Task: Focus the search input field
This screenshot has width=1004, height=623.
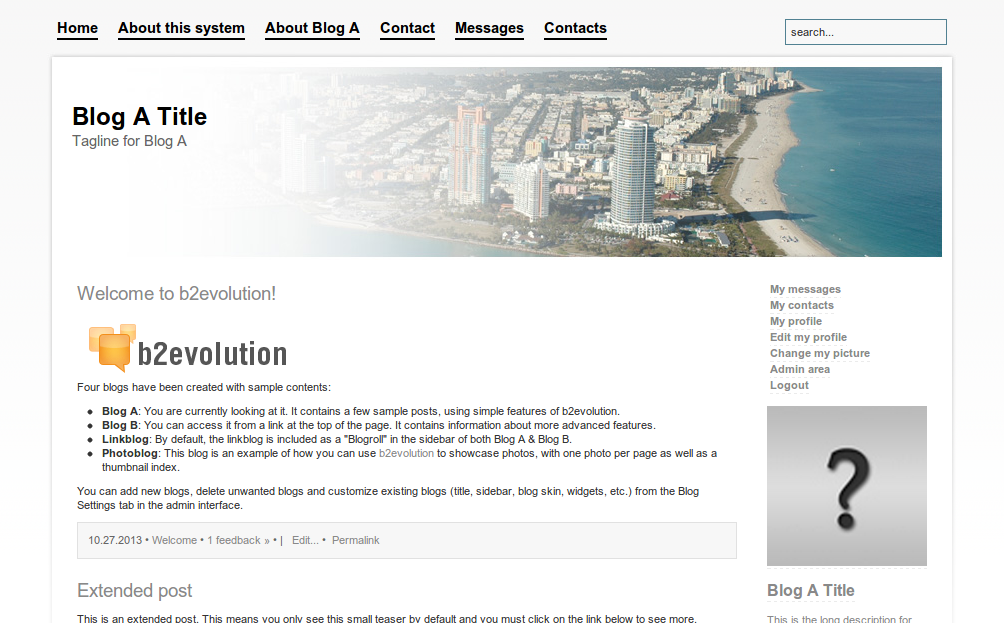Action: pyautogui.click(x=866, y=32)
